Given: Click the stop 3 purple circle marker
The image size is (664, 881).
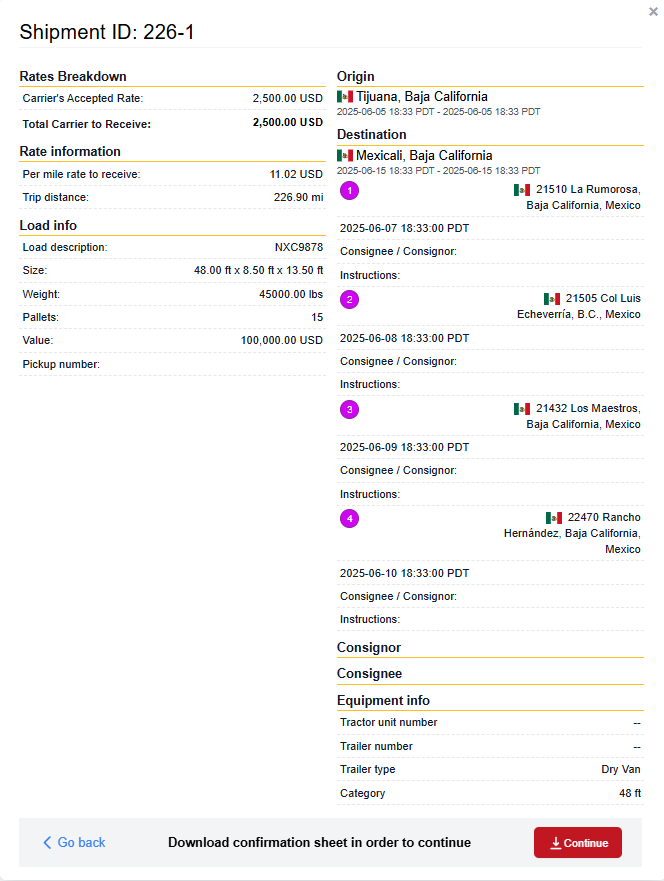Looking at the screenshot, I should (x=349, y=409).
